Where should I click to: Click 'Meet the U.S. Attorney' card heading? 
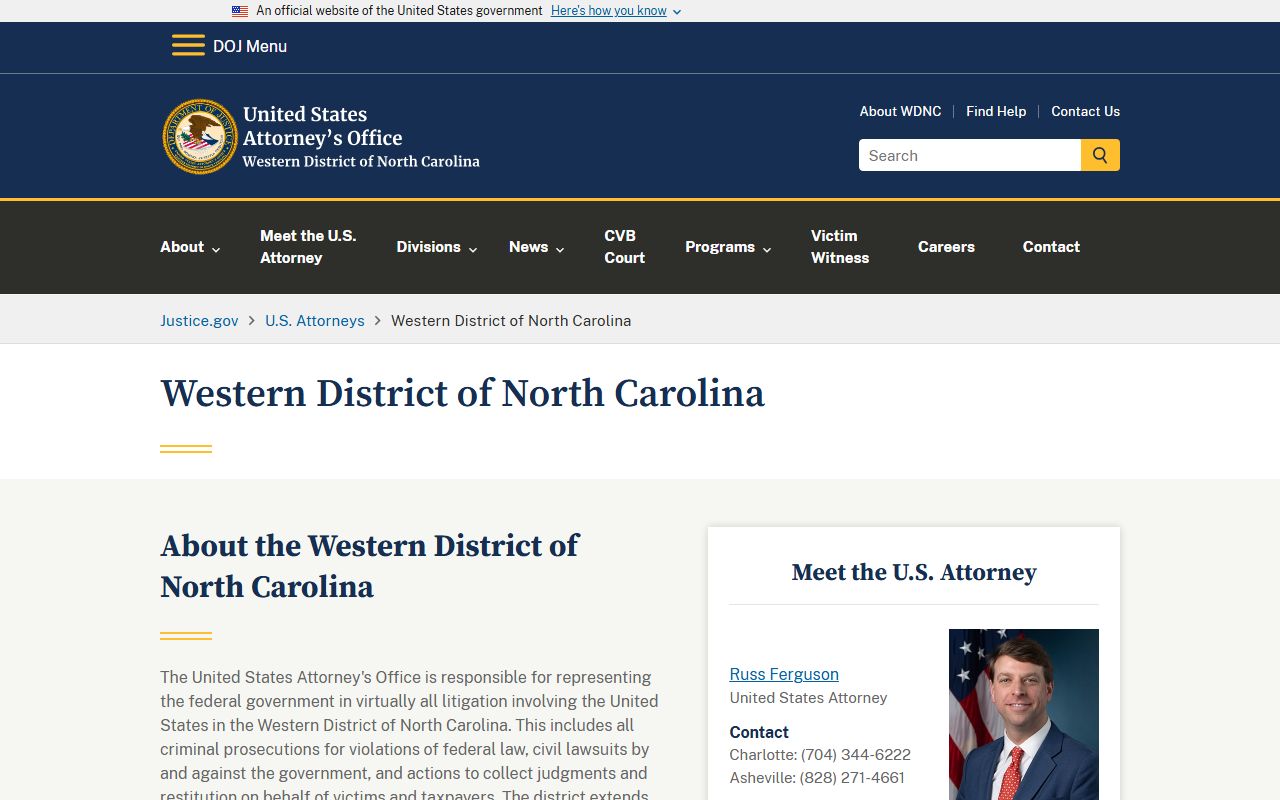(x=914, y=572)
